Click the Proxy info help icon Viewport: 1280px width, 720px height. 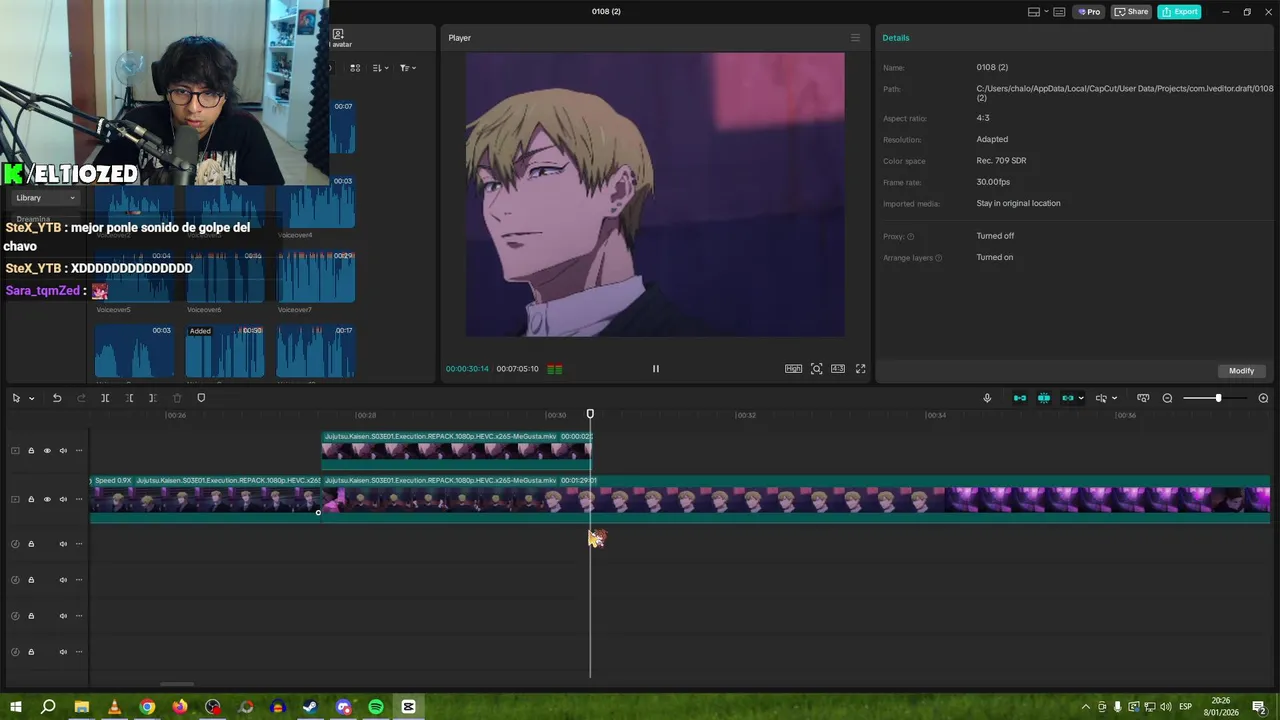point(910,237)
